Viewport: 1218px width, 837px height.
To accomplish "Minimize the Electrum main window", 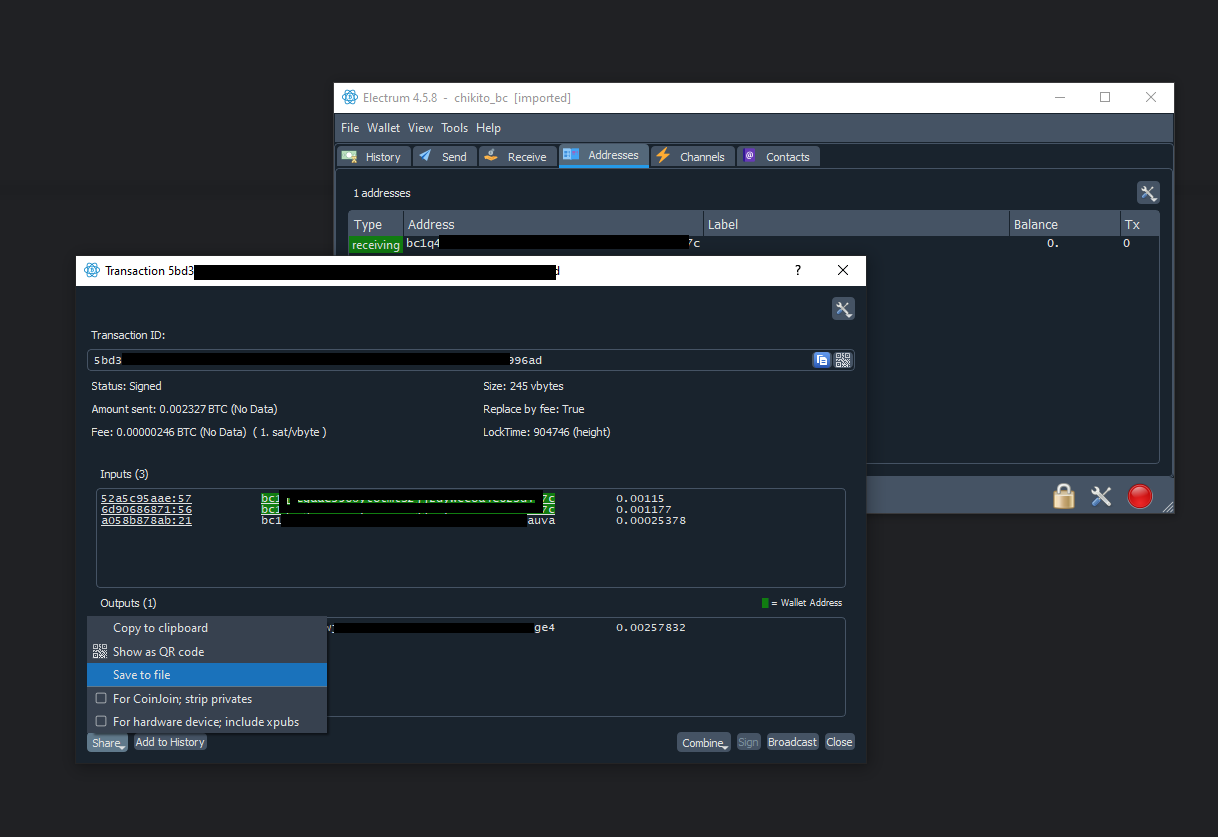I will coord(1059,97).
